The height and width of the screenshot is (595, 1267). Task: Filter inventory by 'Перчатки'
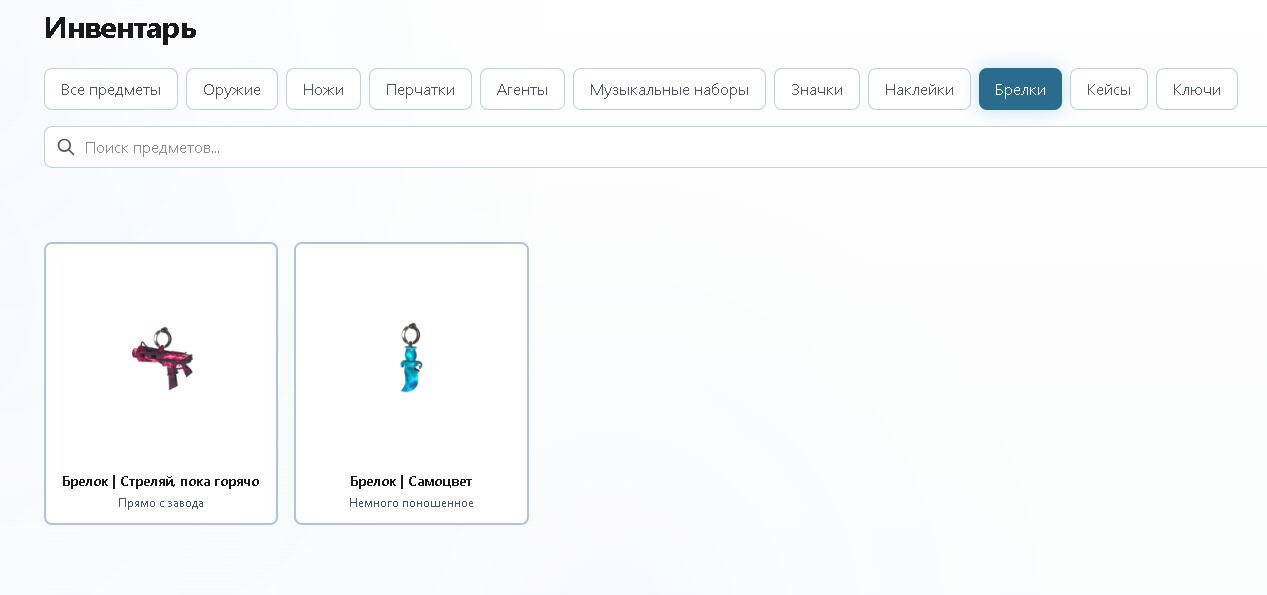click(x=420, y=89)
